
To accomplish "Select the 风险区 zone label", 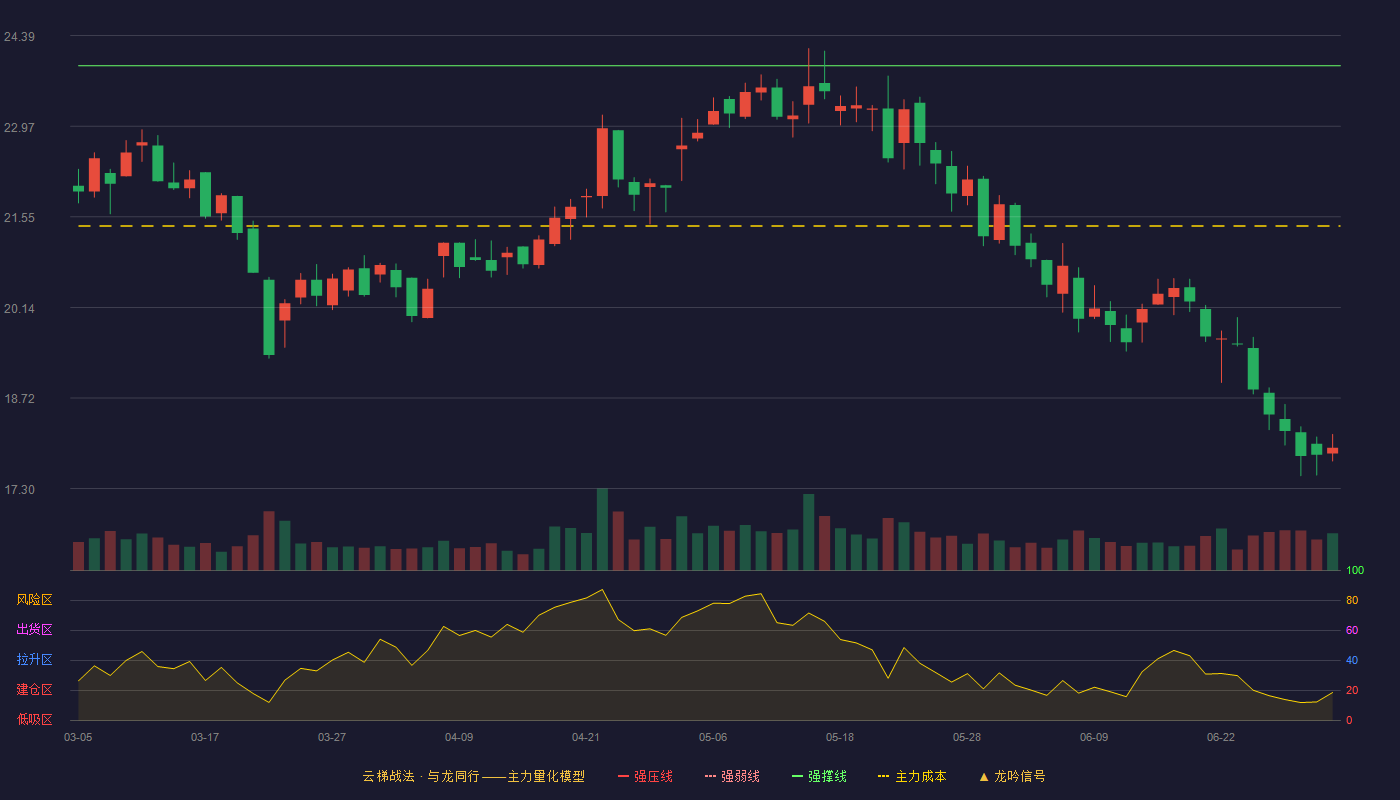I will point(34,600).
